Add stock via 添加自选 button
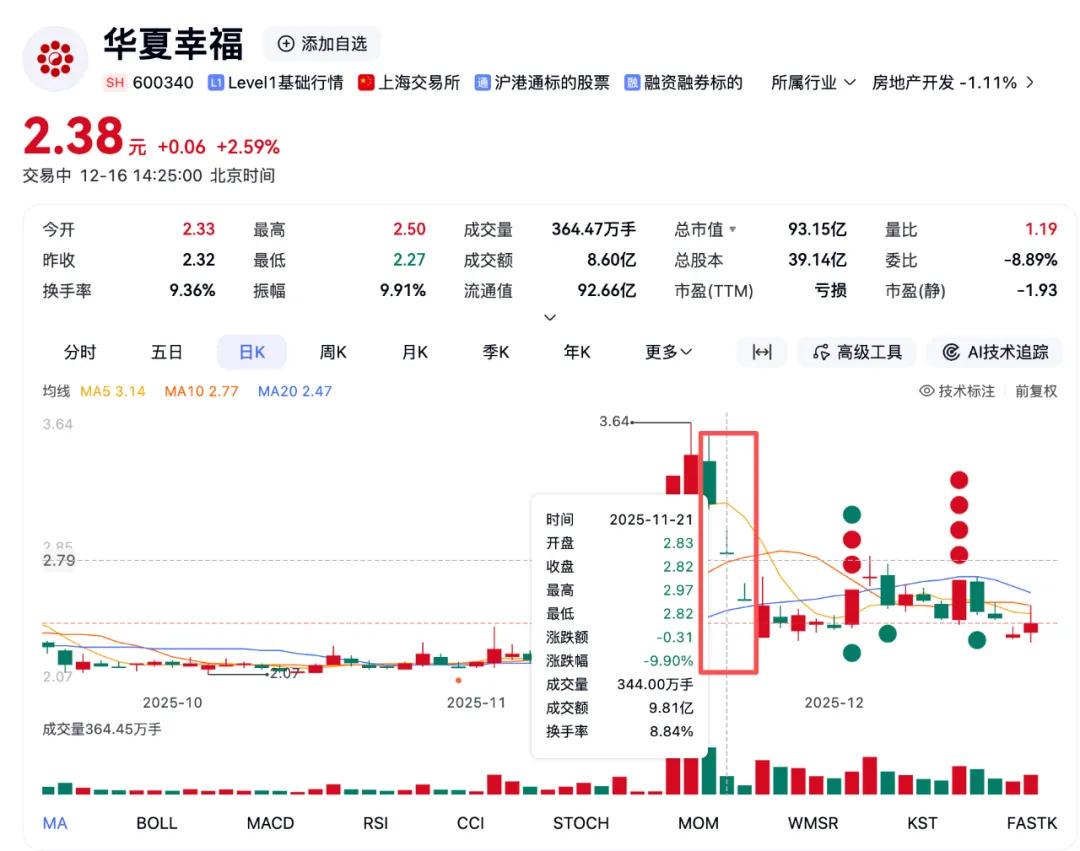The width and height of the screenshot is (1080, 851). click(x=322, y=44)
